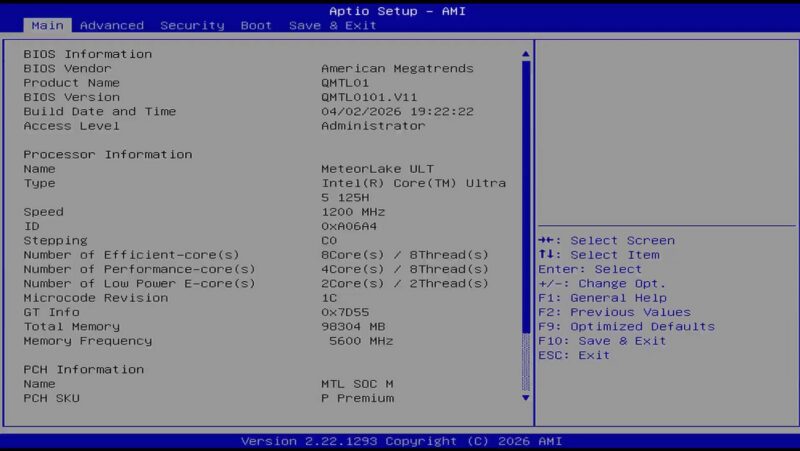This screenshot has height=451, width=800.
Task: Click the Number of Performance-core(s) label
Action: (x=139, y=269)
